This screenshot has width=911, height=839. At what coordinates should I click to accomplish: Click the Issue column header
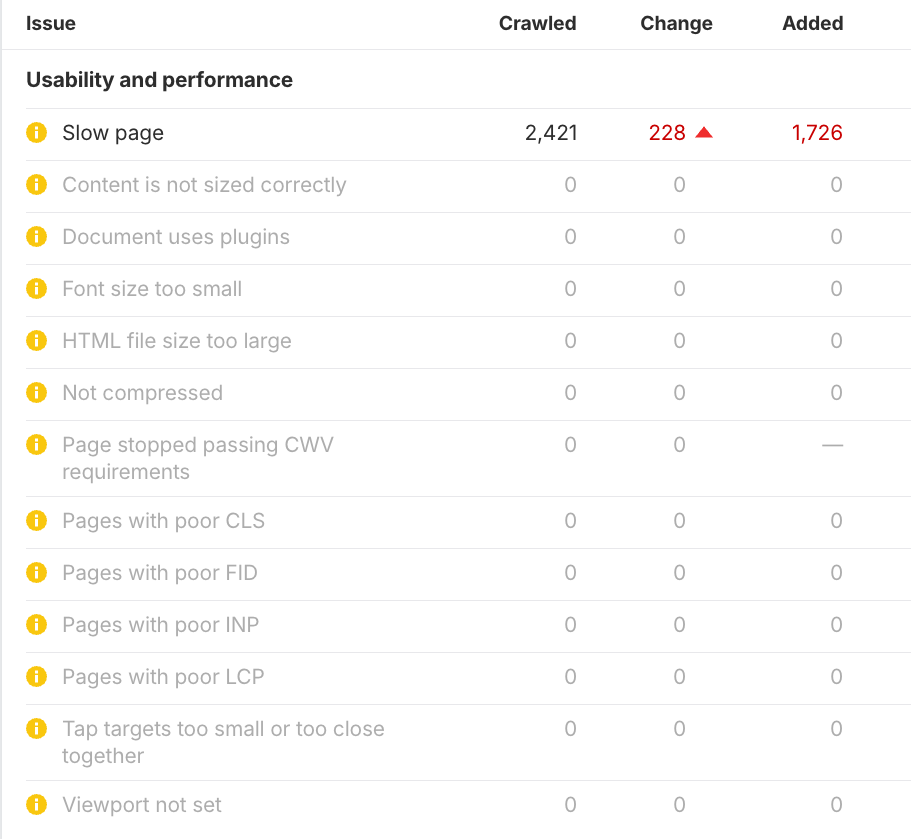click(x=51, y=23)
